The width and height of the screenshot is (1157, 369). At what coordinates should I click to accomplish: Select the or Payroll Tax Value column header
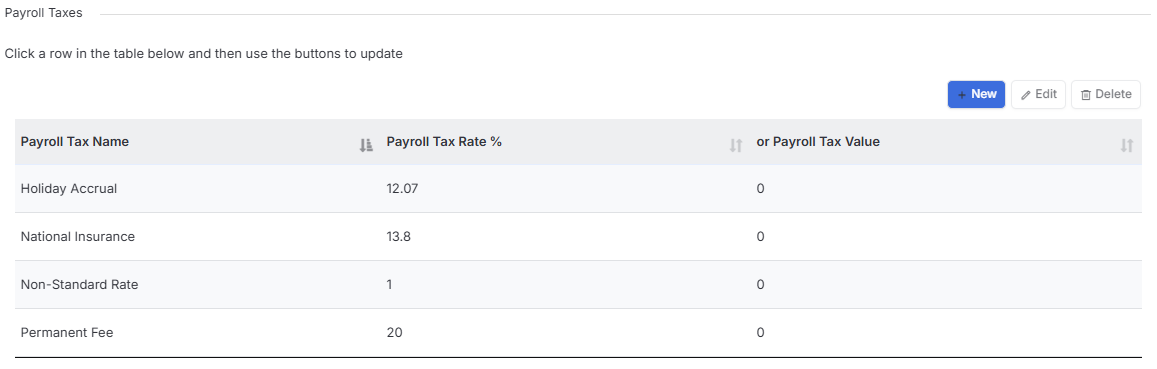(946, 142)
